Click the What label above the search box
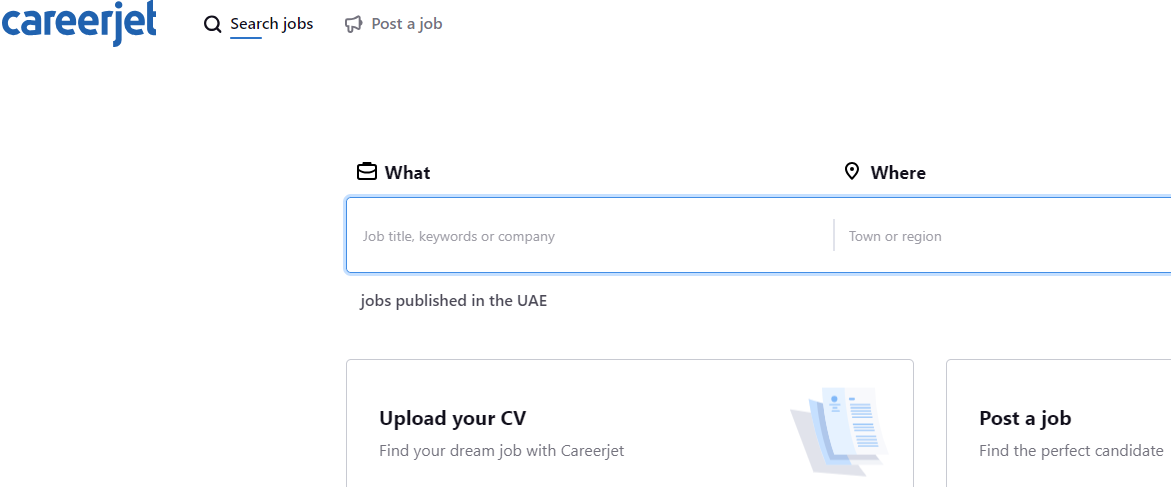 407,173
